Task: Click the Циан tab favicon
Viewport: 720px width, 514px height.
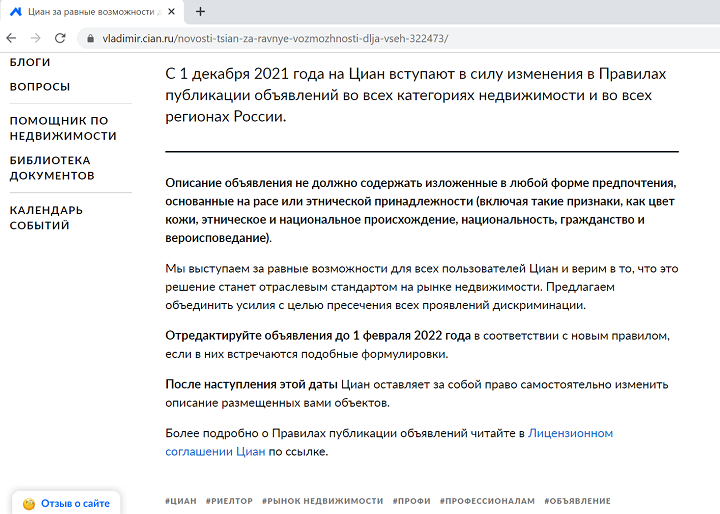Action: click(x=16, y=12)
